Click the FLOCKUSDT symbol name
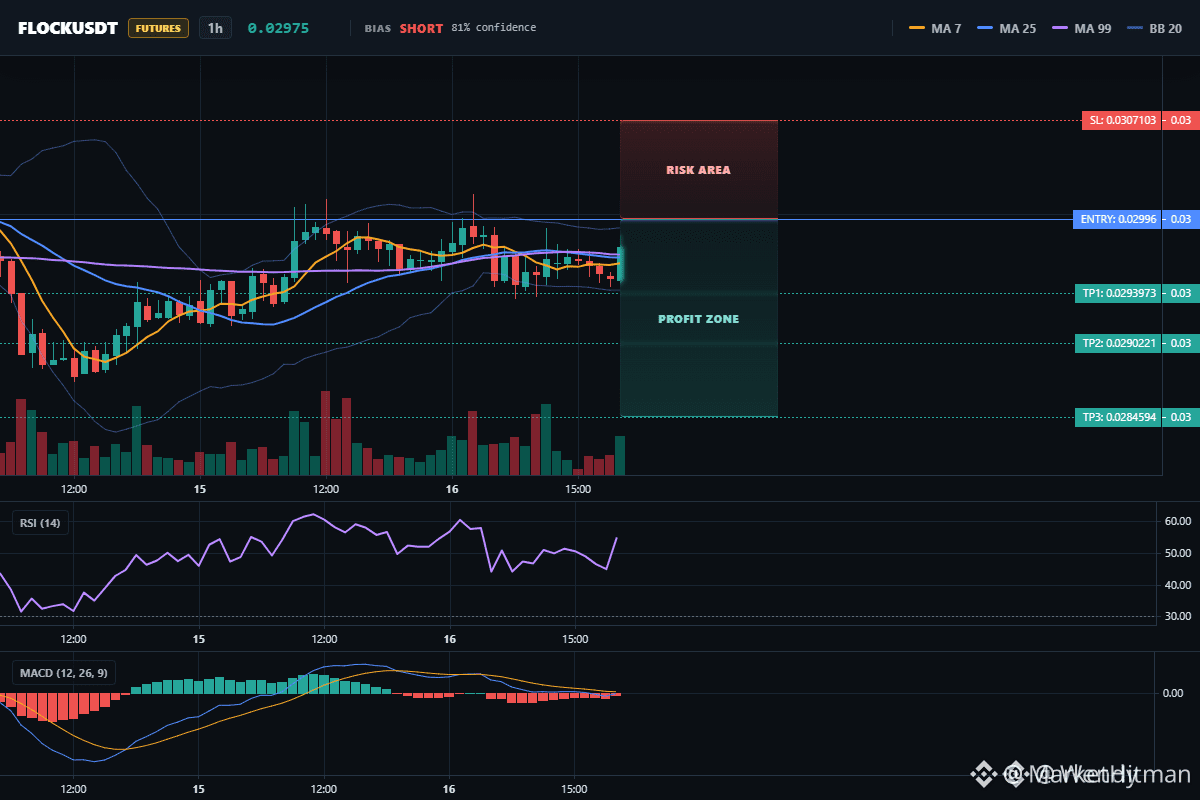The height and width of the screenshot is (800, 1200). (68, 28)
